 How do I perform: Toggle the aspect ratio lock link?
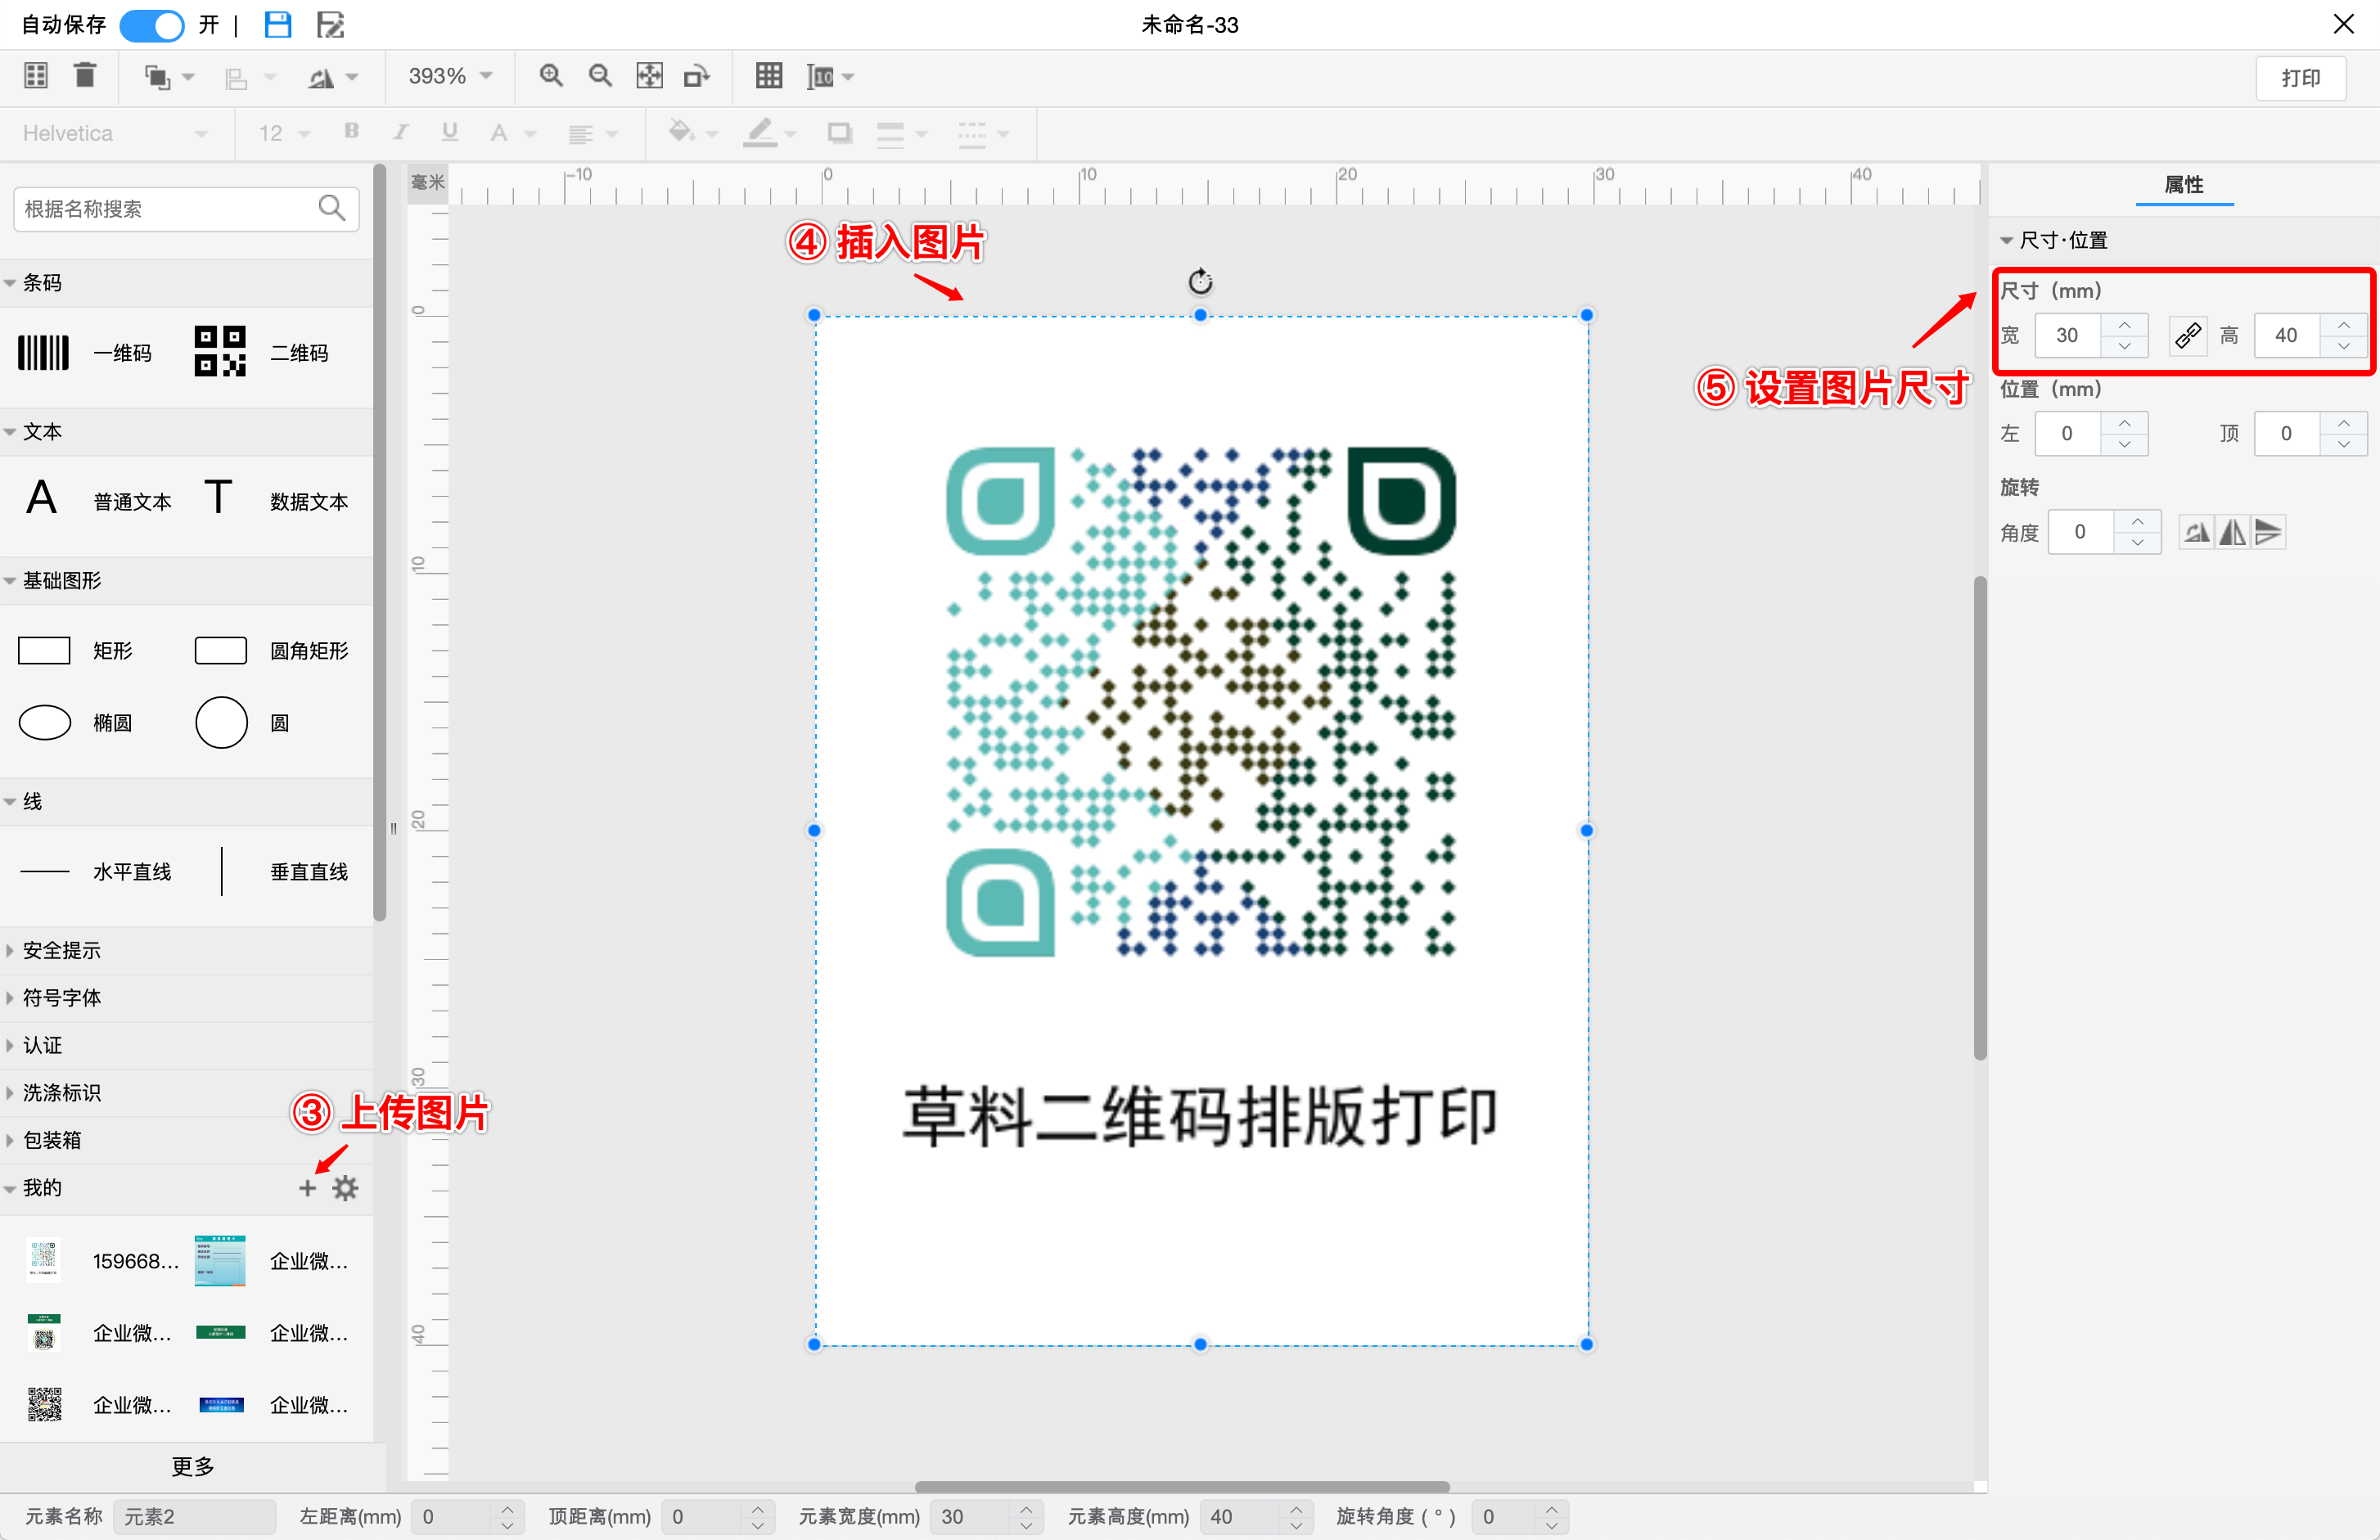coord(2187,335)
